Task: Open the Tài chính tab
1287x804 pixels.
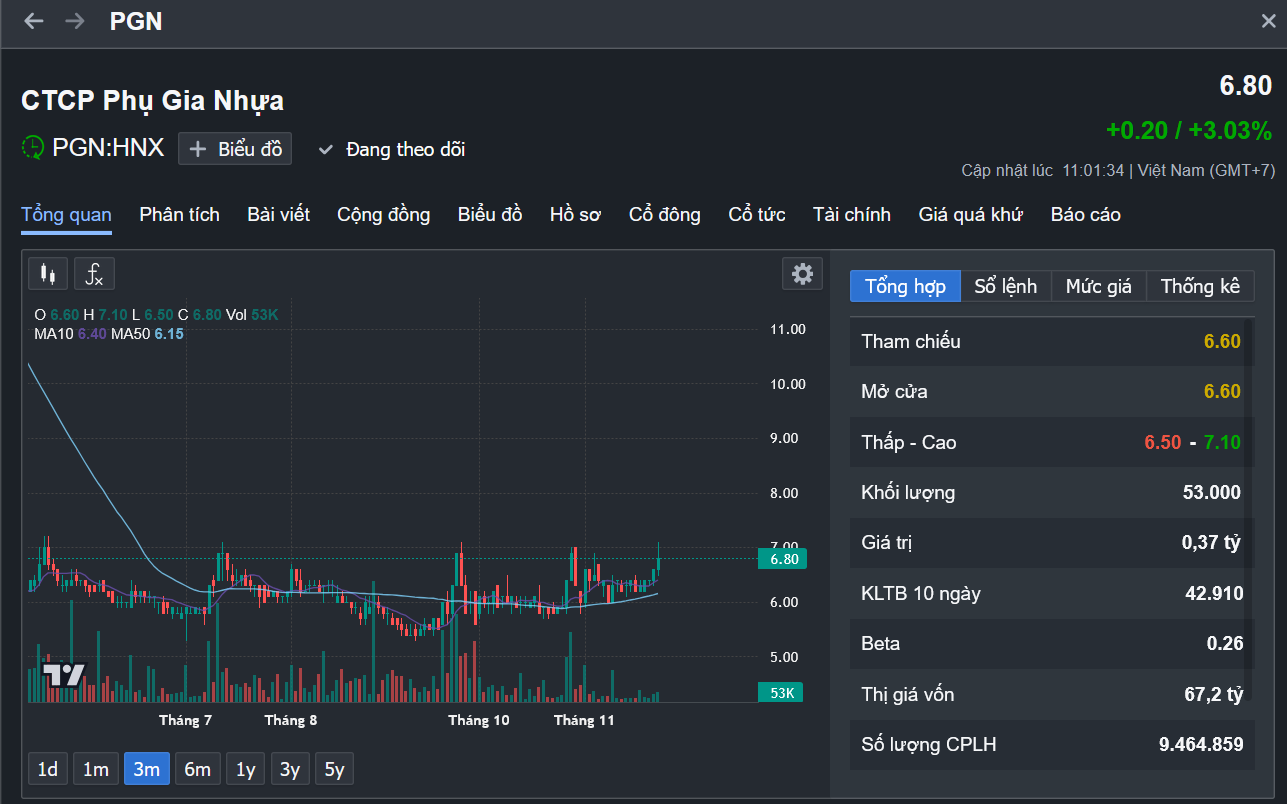Action: pyautogui.click(x=852, y=214)
